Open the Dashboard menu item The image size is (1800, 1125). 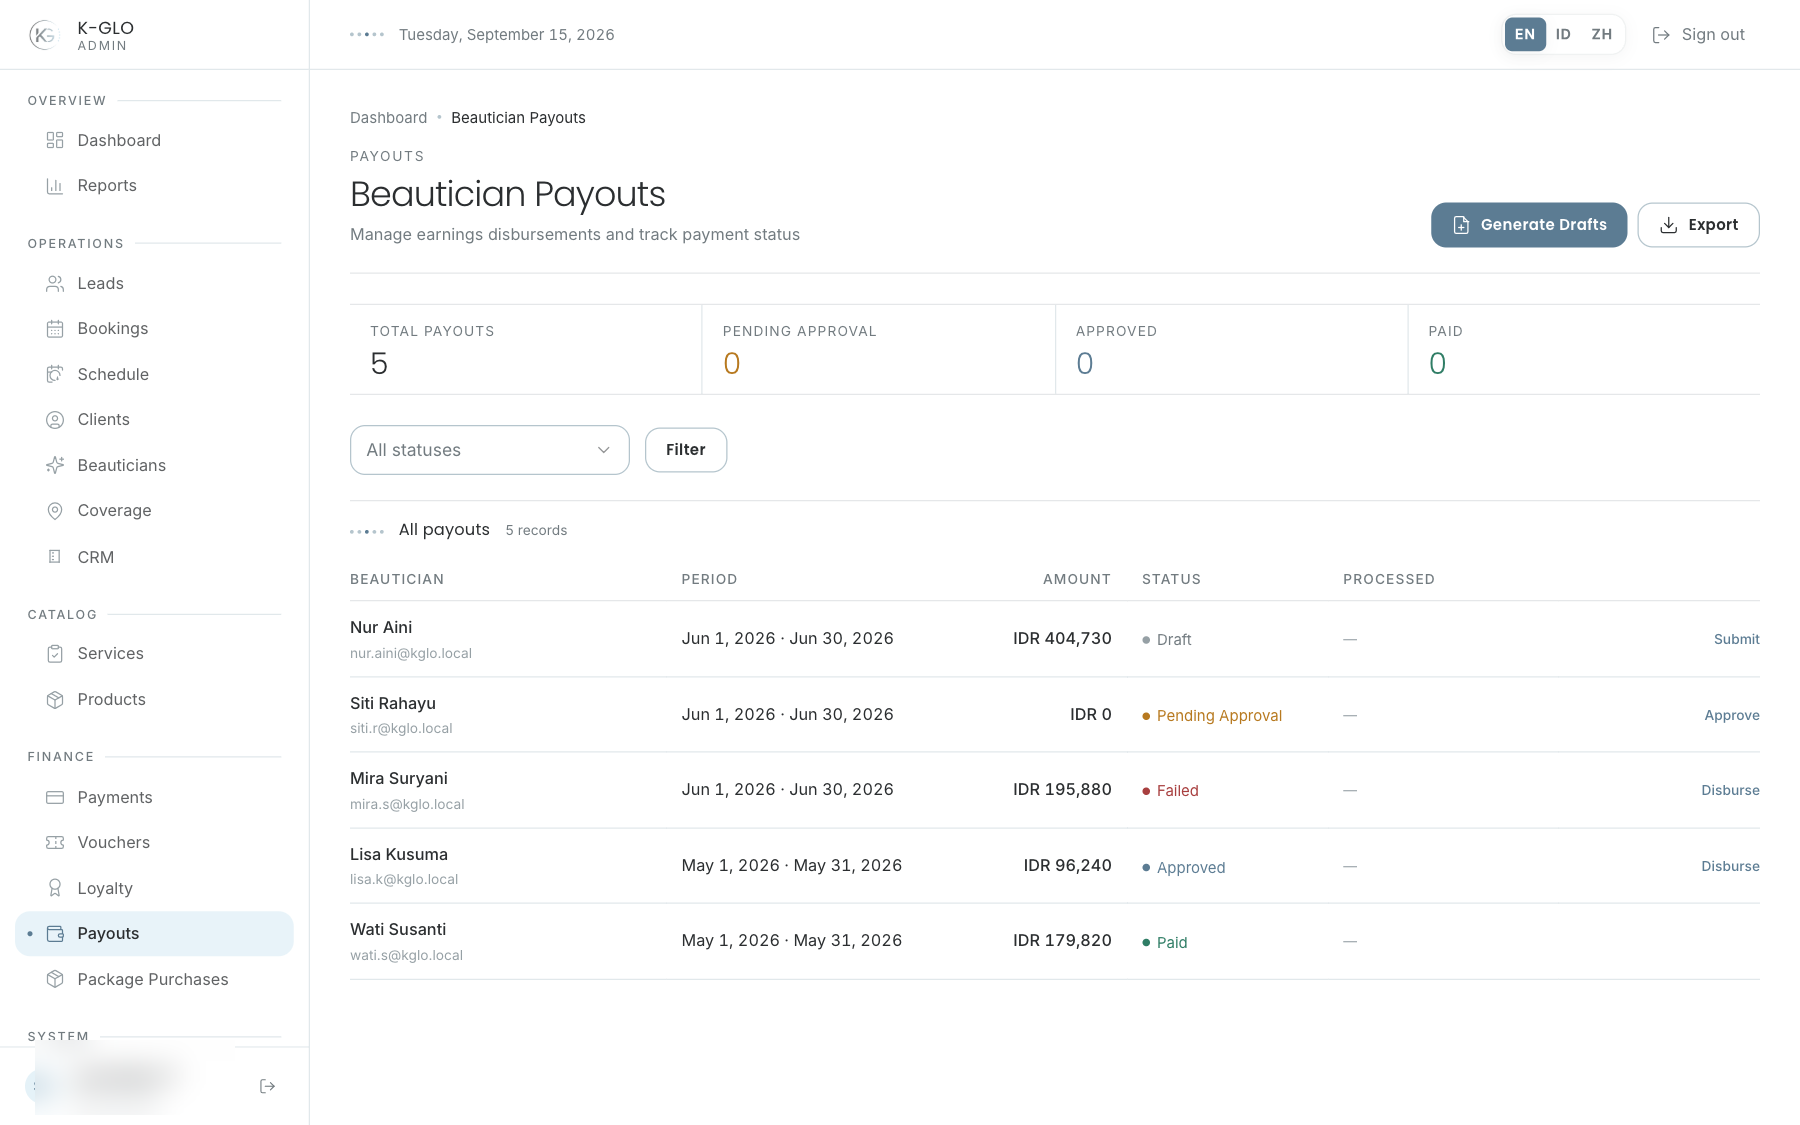coord(154,140)
